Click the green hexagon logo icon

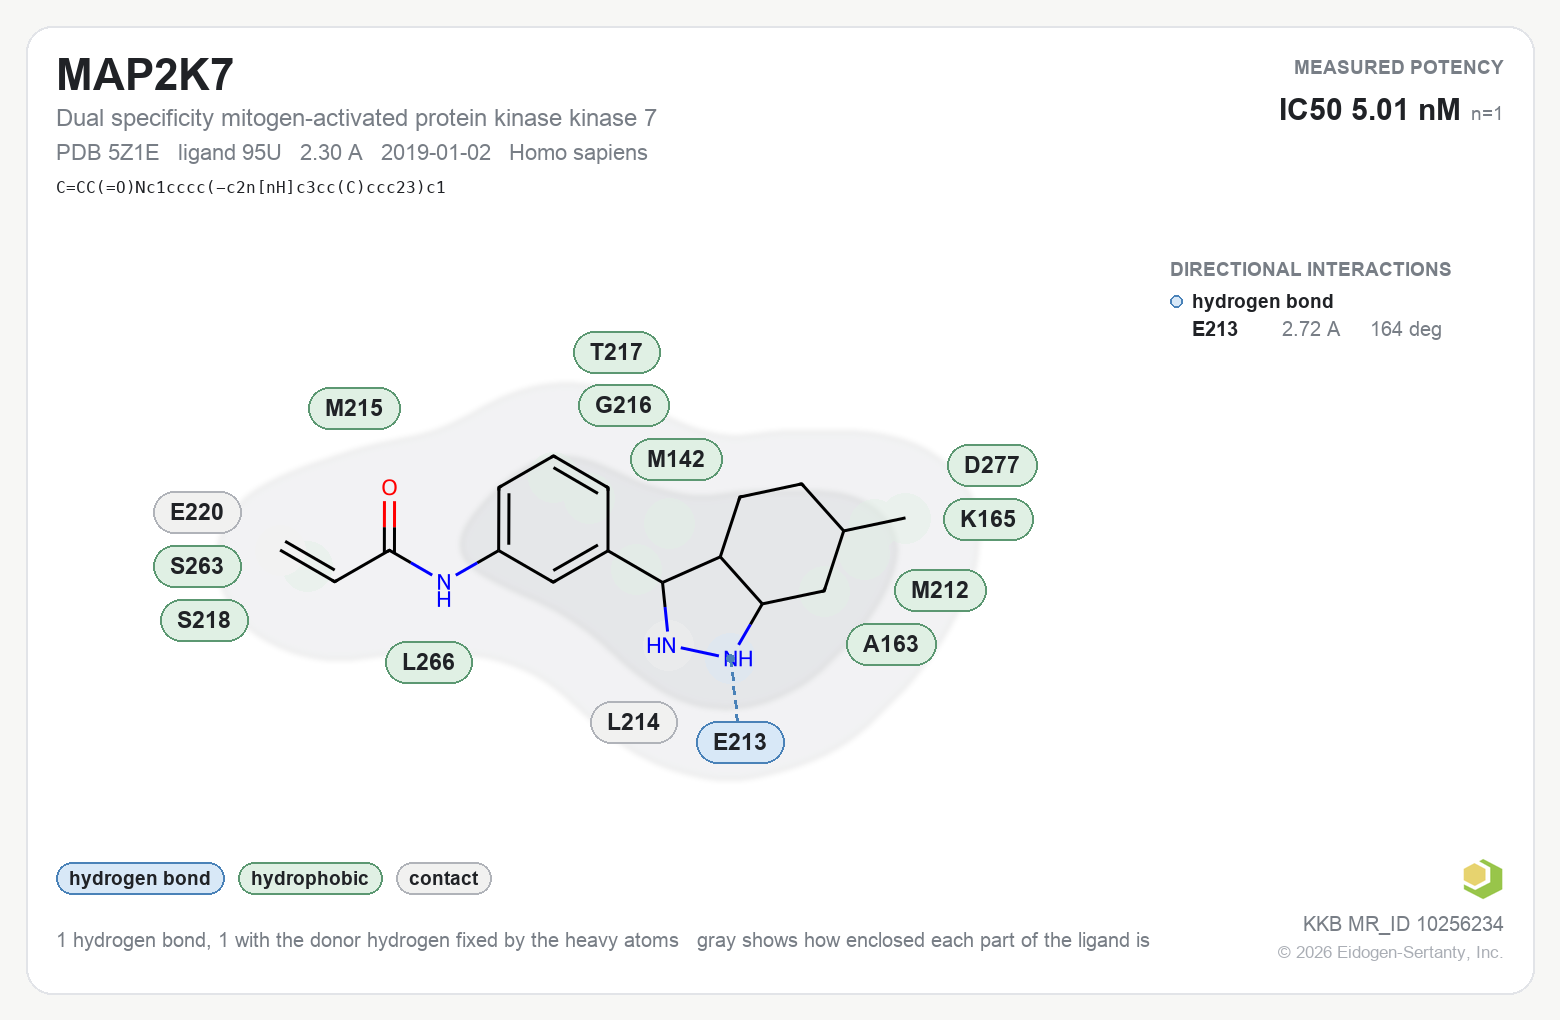coord(1482,879)
